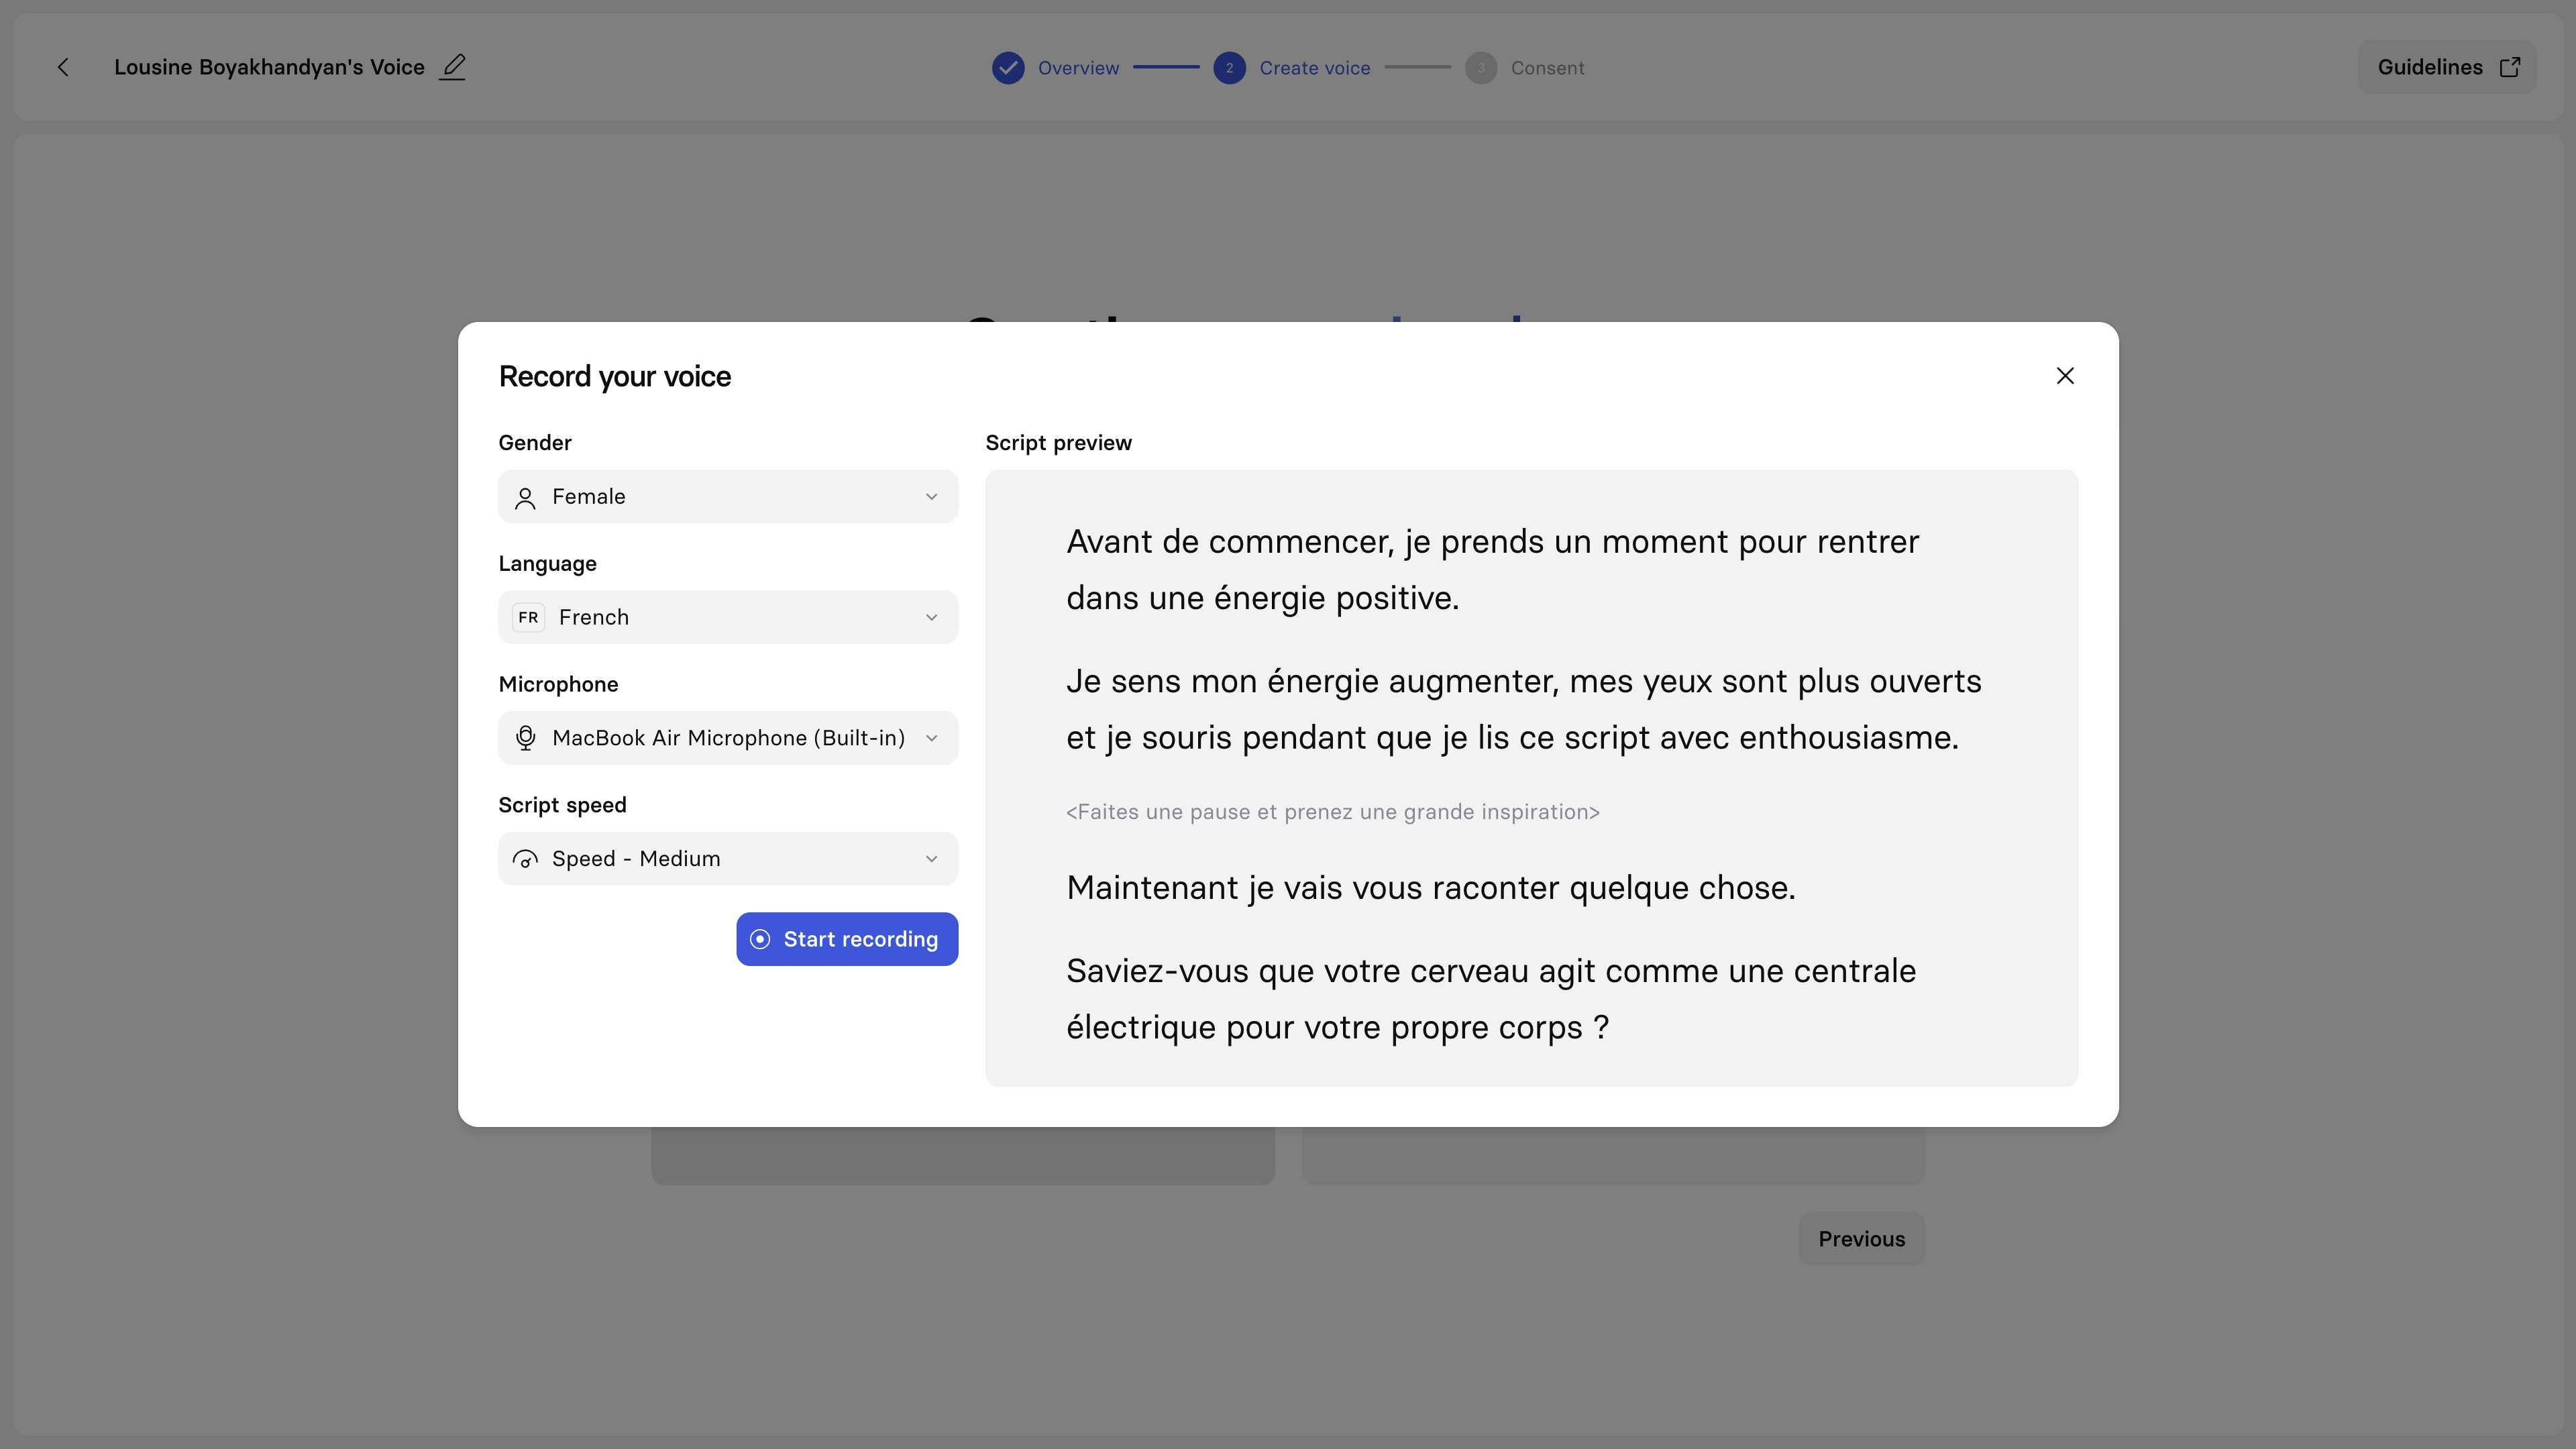The height and width of the screenshot is (1449, 2576).
Task: Click the Overview step checkmark icon
Action: pyautogui.click(x=1008, y=68)
